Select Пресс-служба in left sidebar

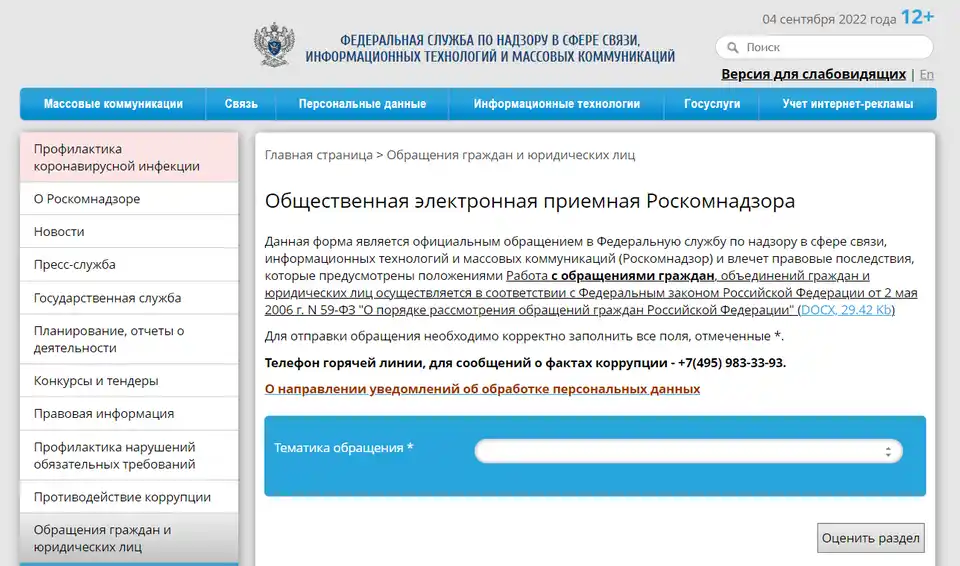[x=75, y=265]
